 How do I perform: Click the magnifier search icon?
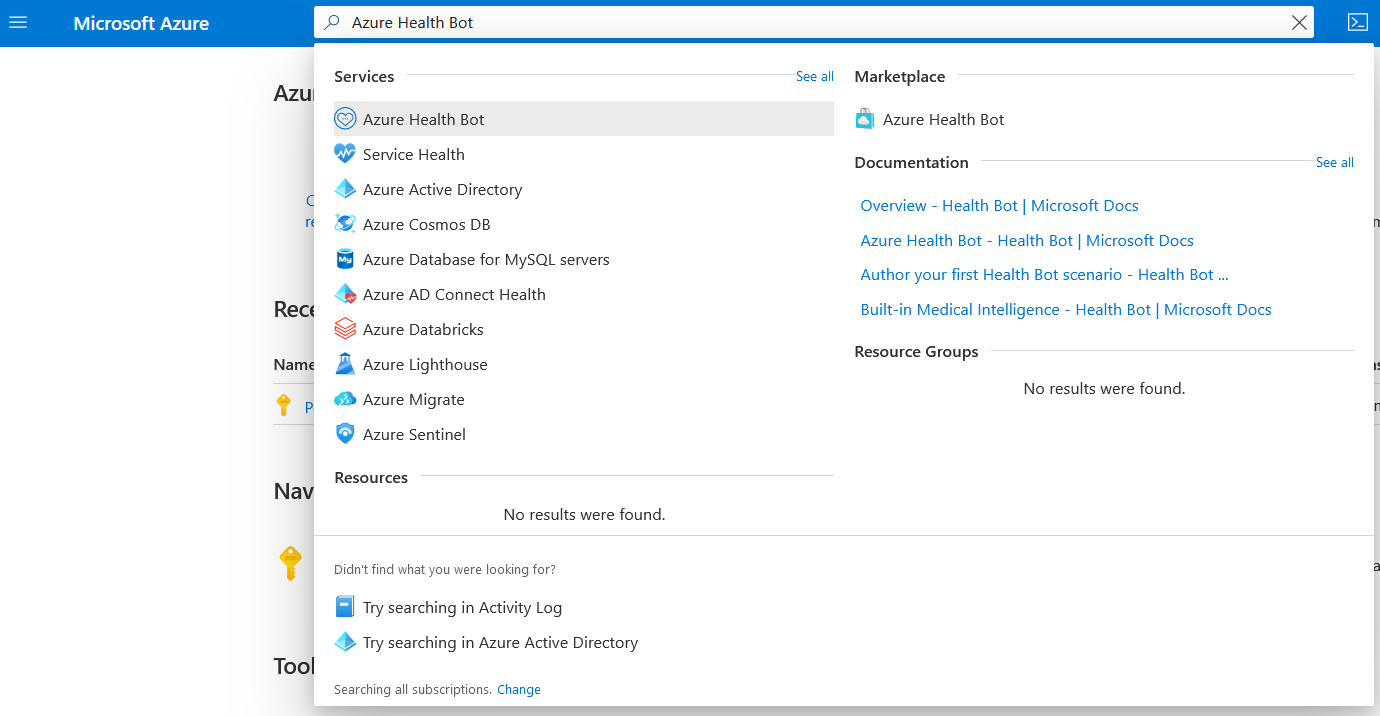tap(333, 22)
